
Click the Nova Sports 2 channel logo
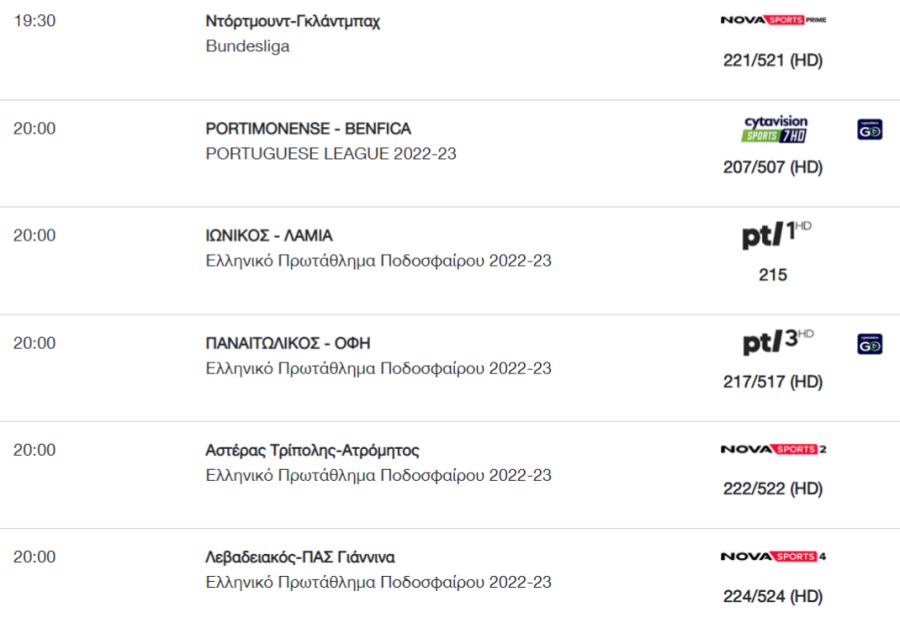coord(773,449)
